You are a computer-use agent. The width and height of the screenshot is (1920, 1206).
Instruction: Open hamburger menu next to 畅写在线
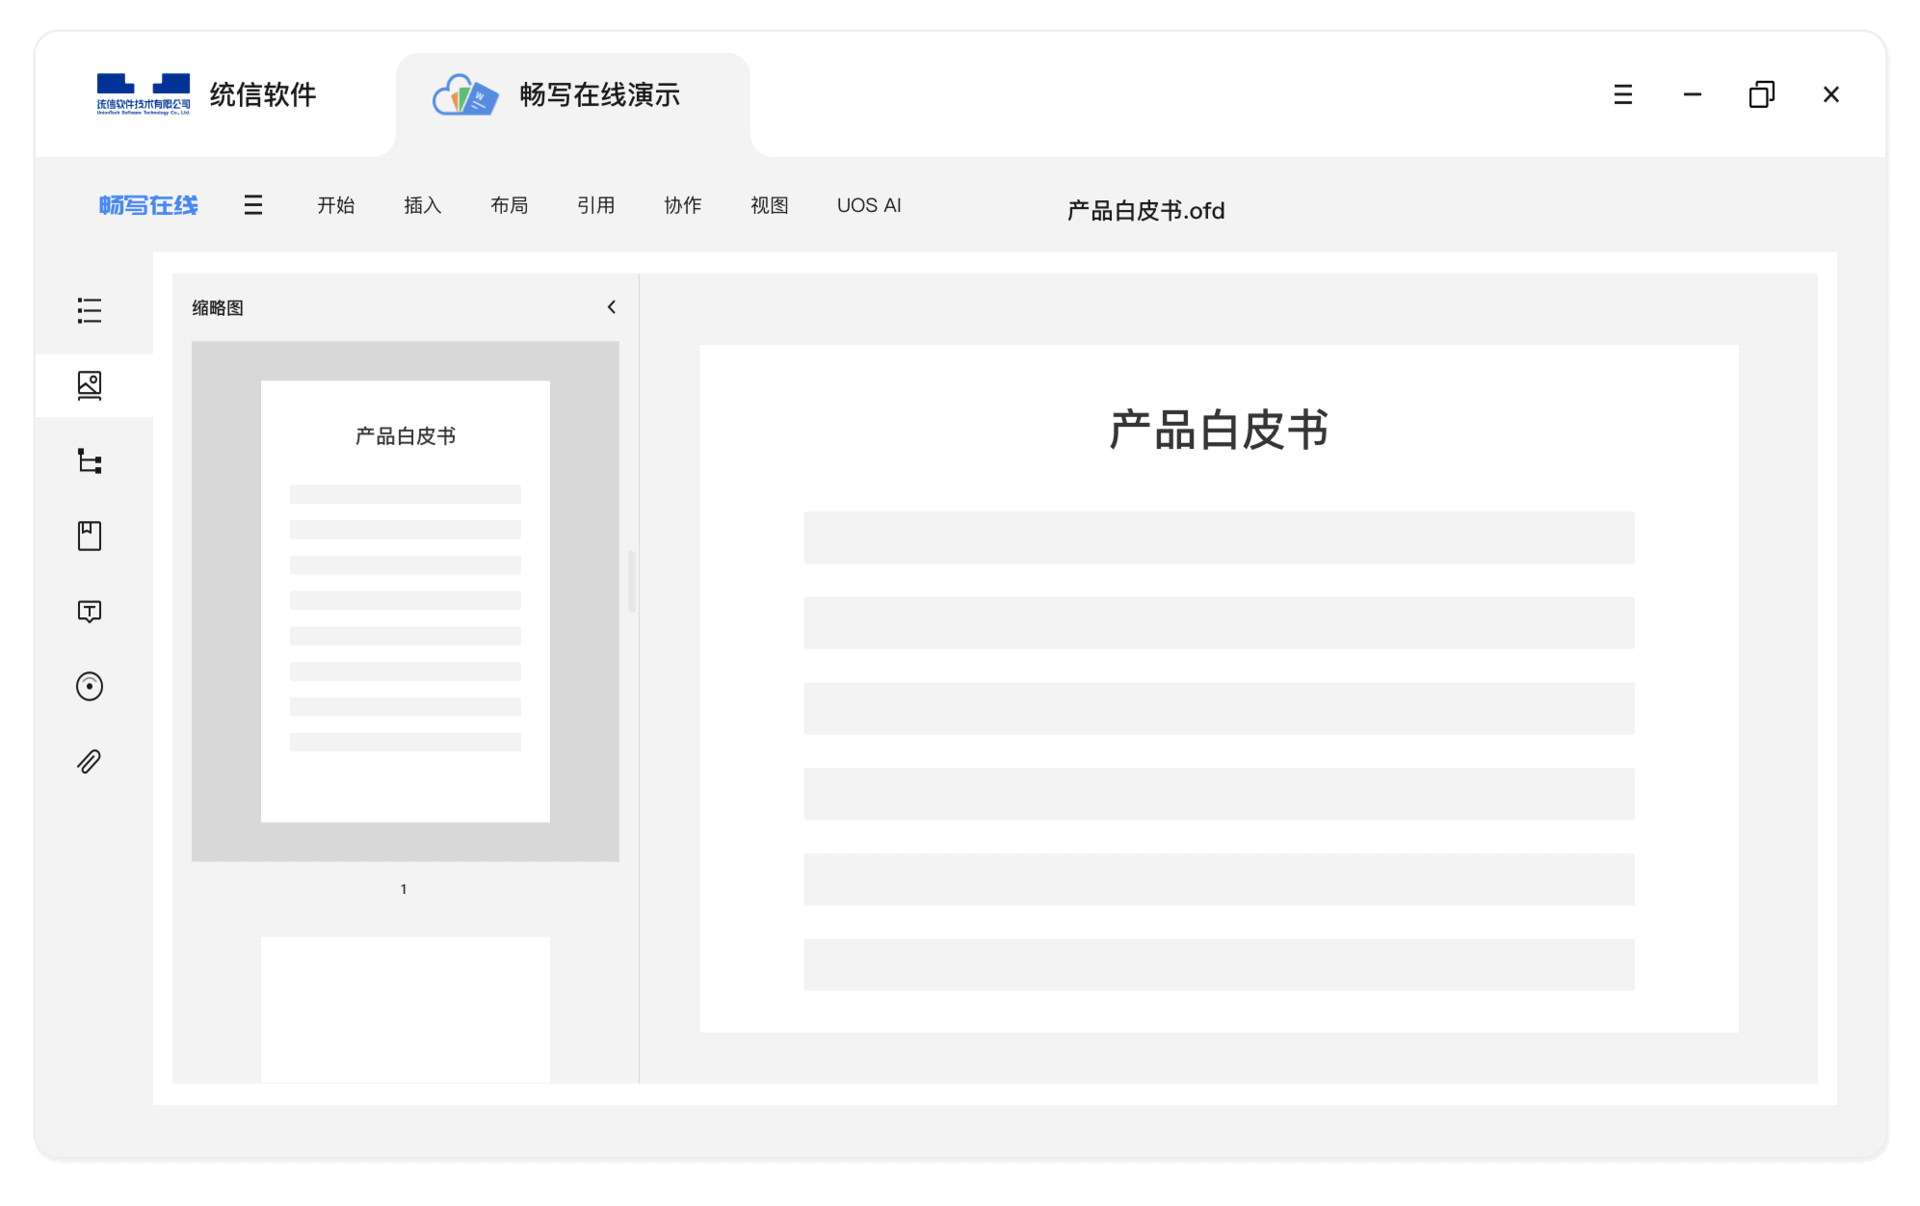coord(253,205)
